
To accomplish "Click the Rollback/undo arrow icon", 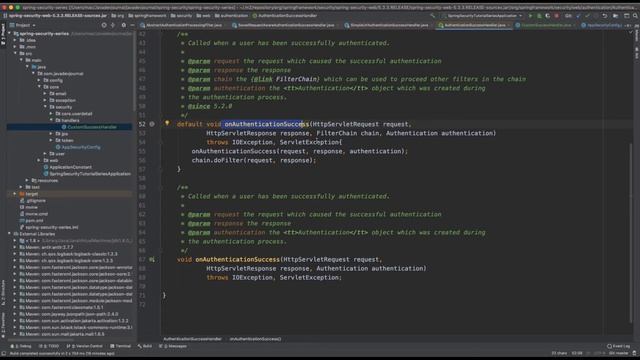I will tap(604, 16).
